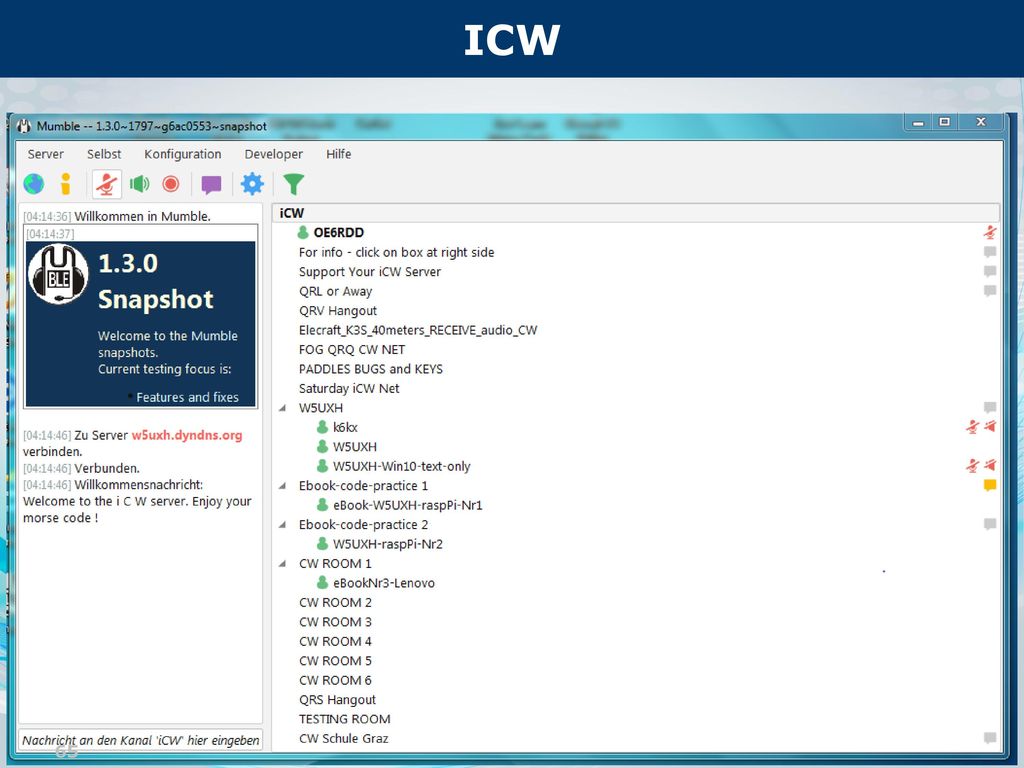Open the Hilfe menu
The width and height of the screenshot is (1024, 768).
tap(338, 154)
